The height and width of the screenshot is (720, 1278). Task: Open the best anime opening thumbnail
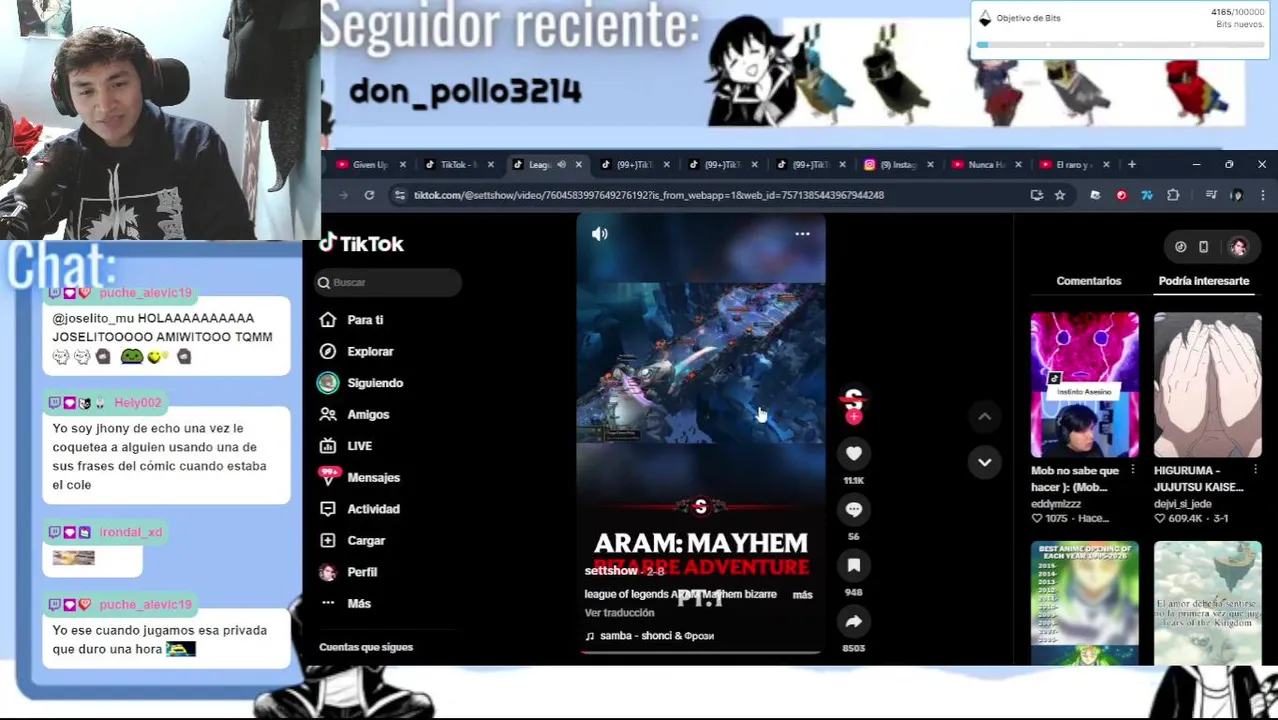1084,603
